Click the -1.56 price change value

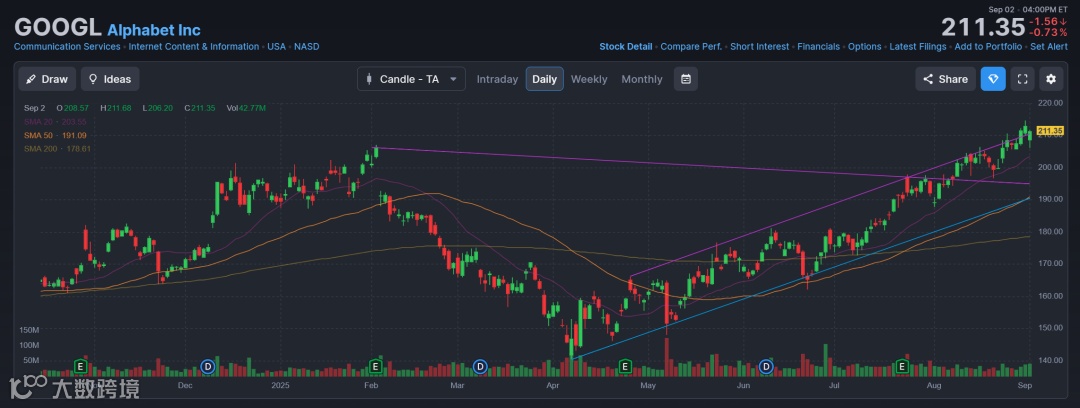pyautogui.click(x=1048, y=22)
